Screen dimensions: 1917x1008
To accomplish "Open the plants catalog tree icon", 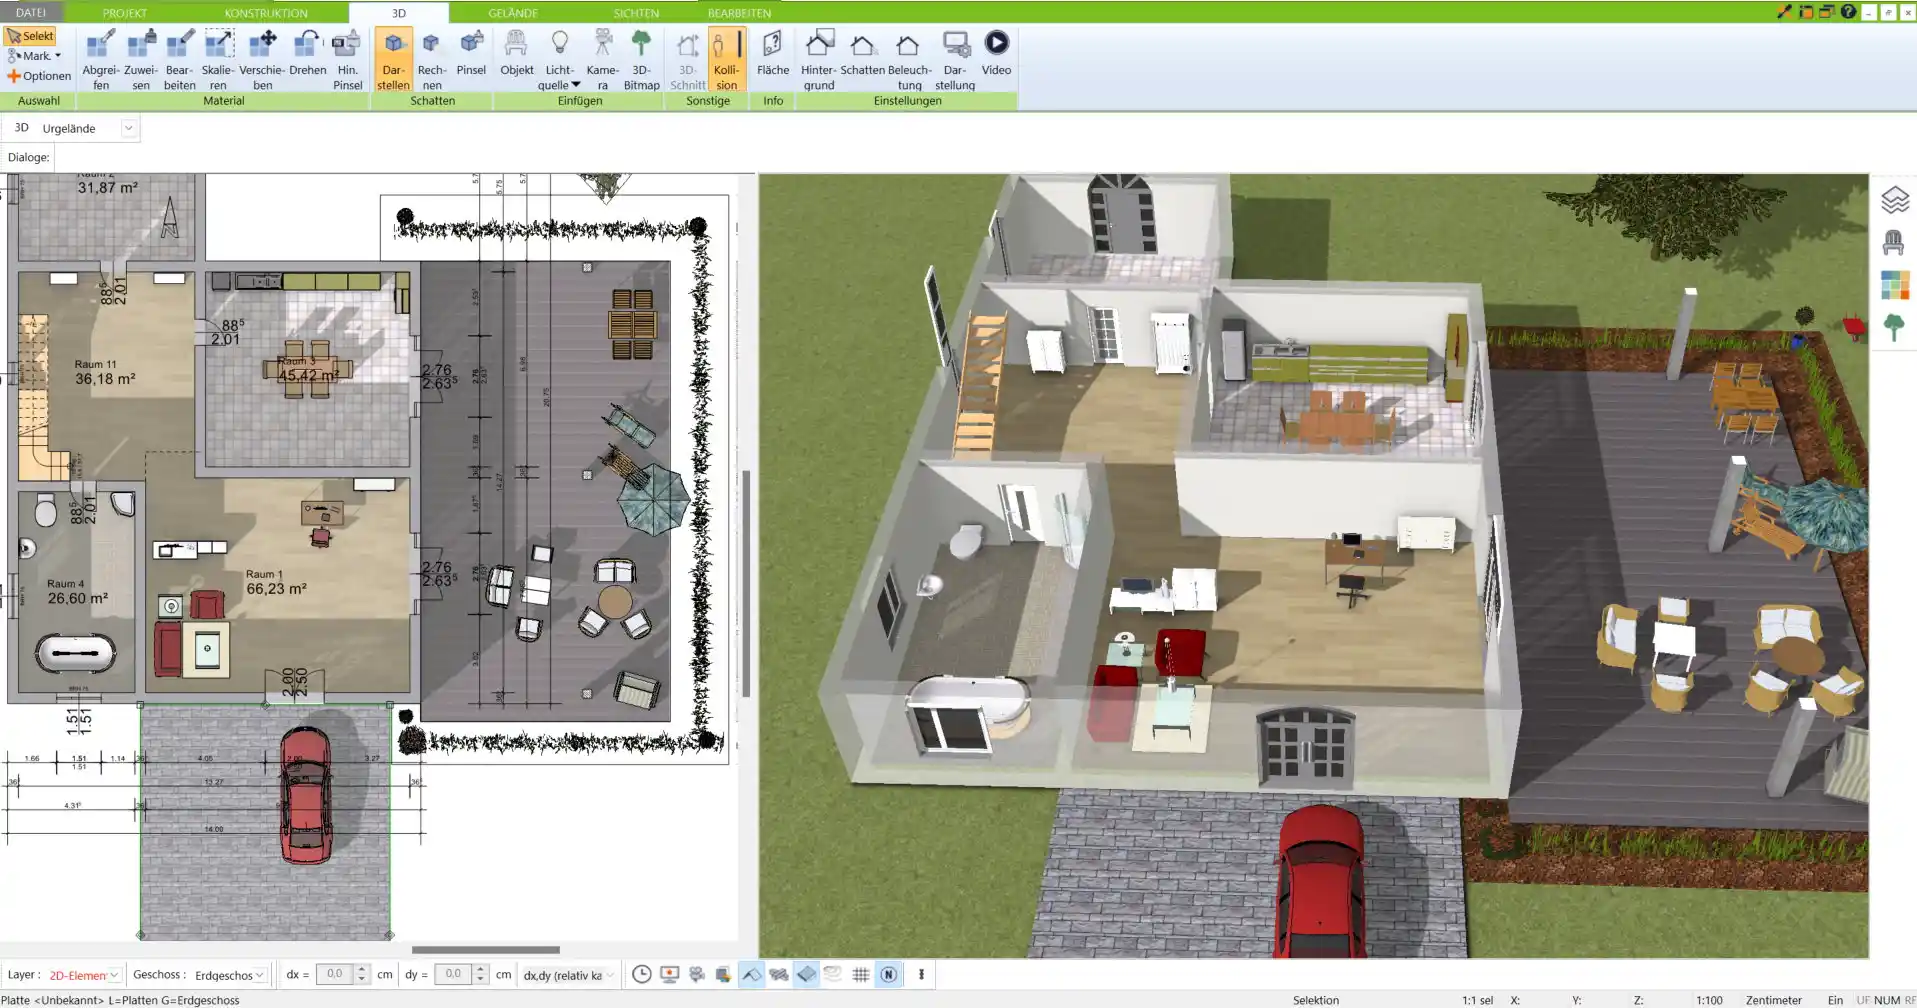I will click(1894, 327).
